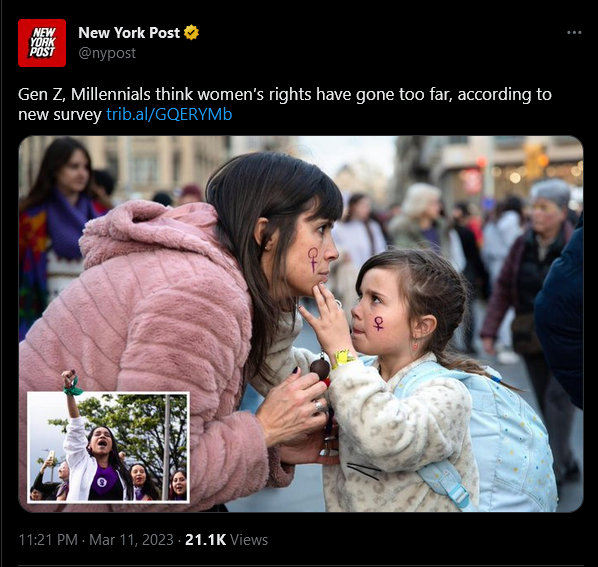
Task: Click the New York Post display name
Action: click(x=129, y=33)
